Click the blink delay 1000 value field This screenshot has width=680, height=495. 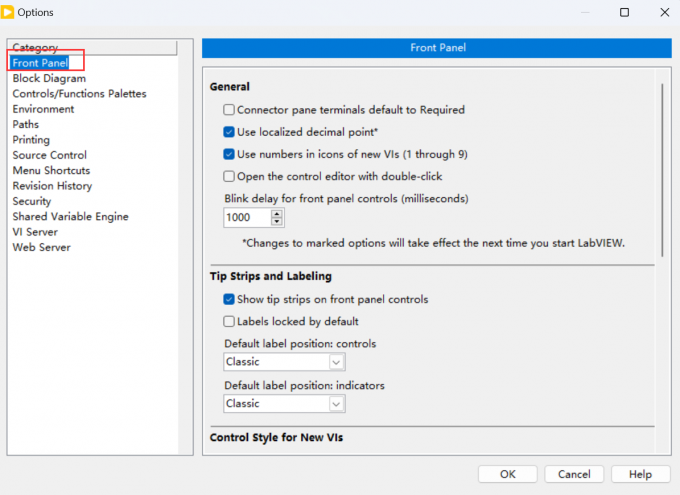tap(247, 217)
